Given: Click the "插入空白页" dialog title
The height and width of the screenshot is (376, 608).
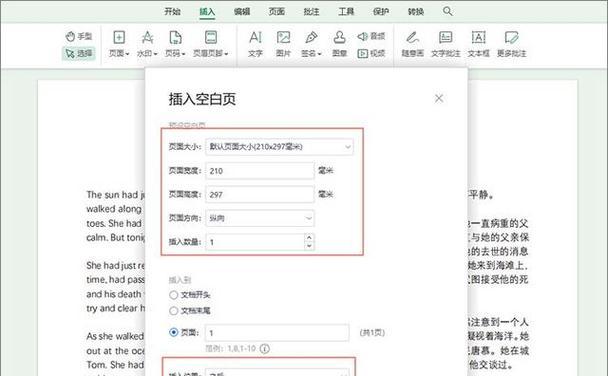Looking at the screenshot, I should [x=202, y=99].
